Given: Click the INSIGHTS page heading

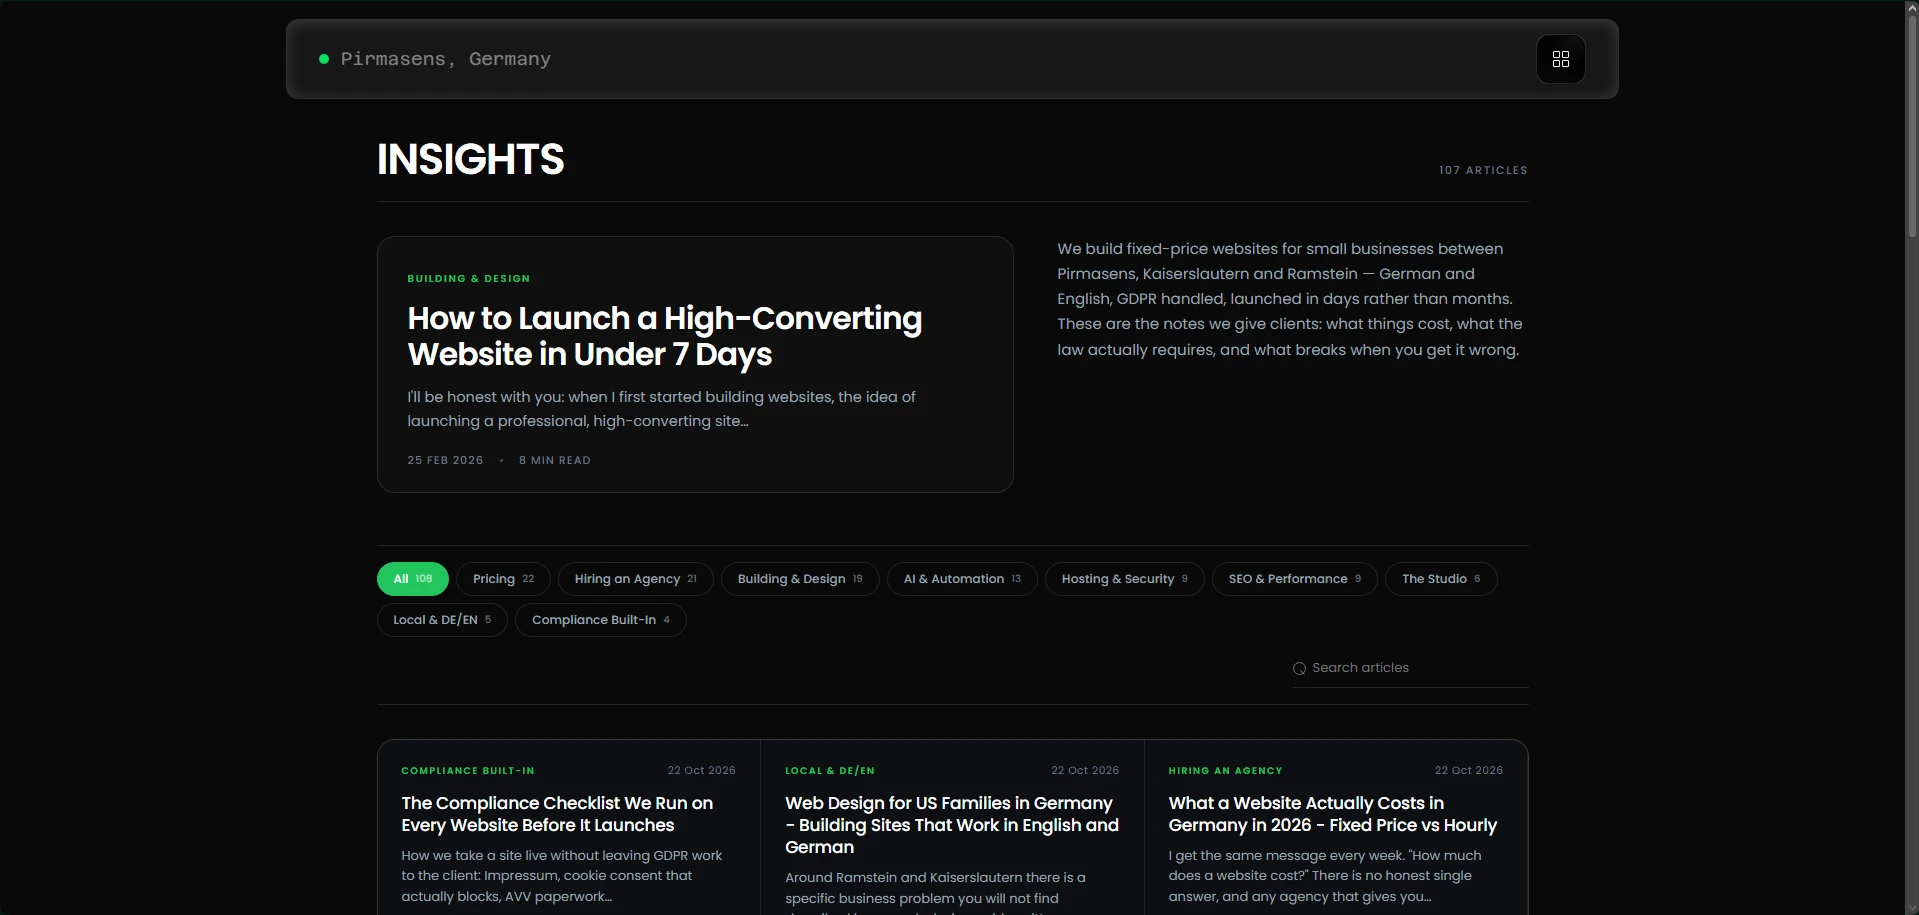Looking at the screenshot, I should click(470, 159).
